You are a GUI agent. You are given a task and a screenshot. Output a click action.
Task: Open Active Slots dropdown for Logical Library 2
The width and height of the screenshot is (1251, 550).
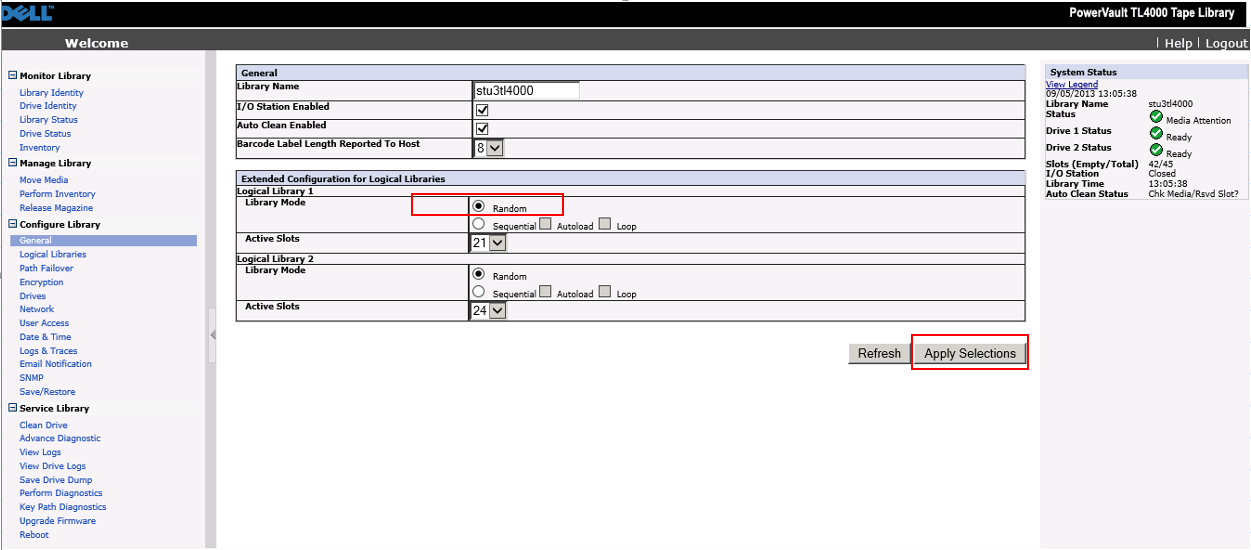(489, 311)
